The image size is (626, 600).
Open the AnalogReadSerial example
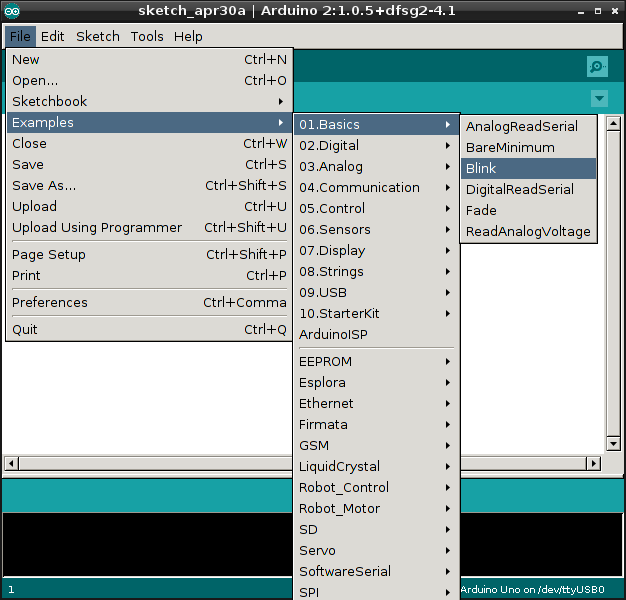tap(529, 127)
